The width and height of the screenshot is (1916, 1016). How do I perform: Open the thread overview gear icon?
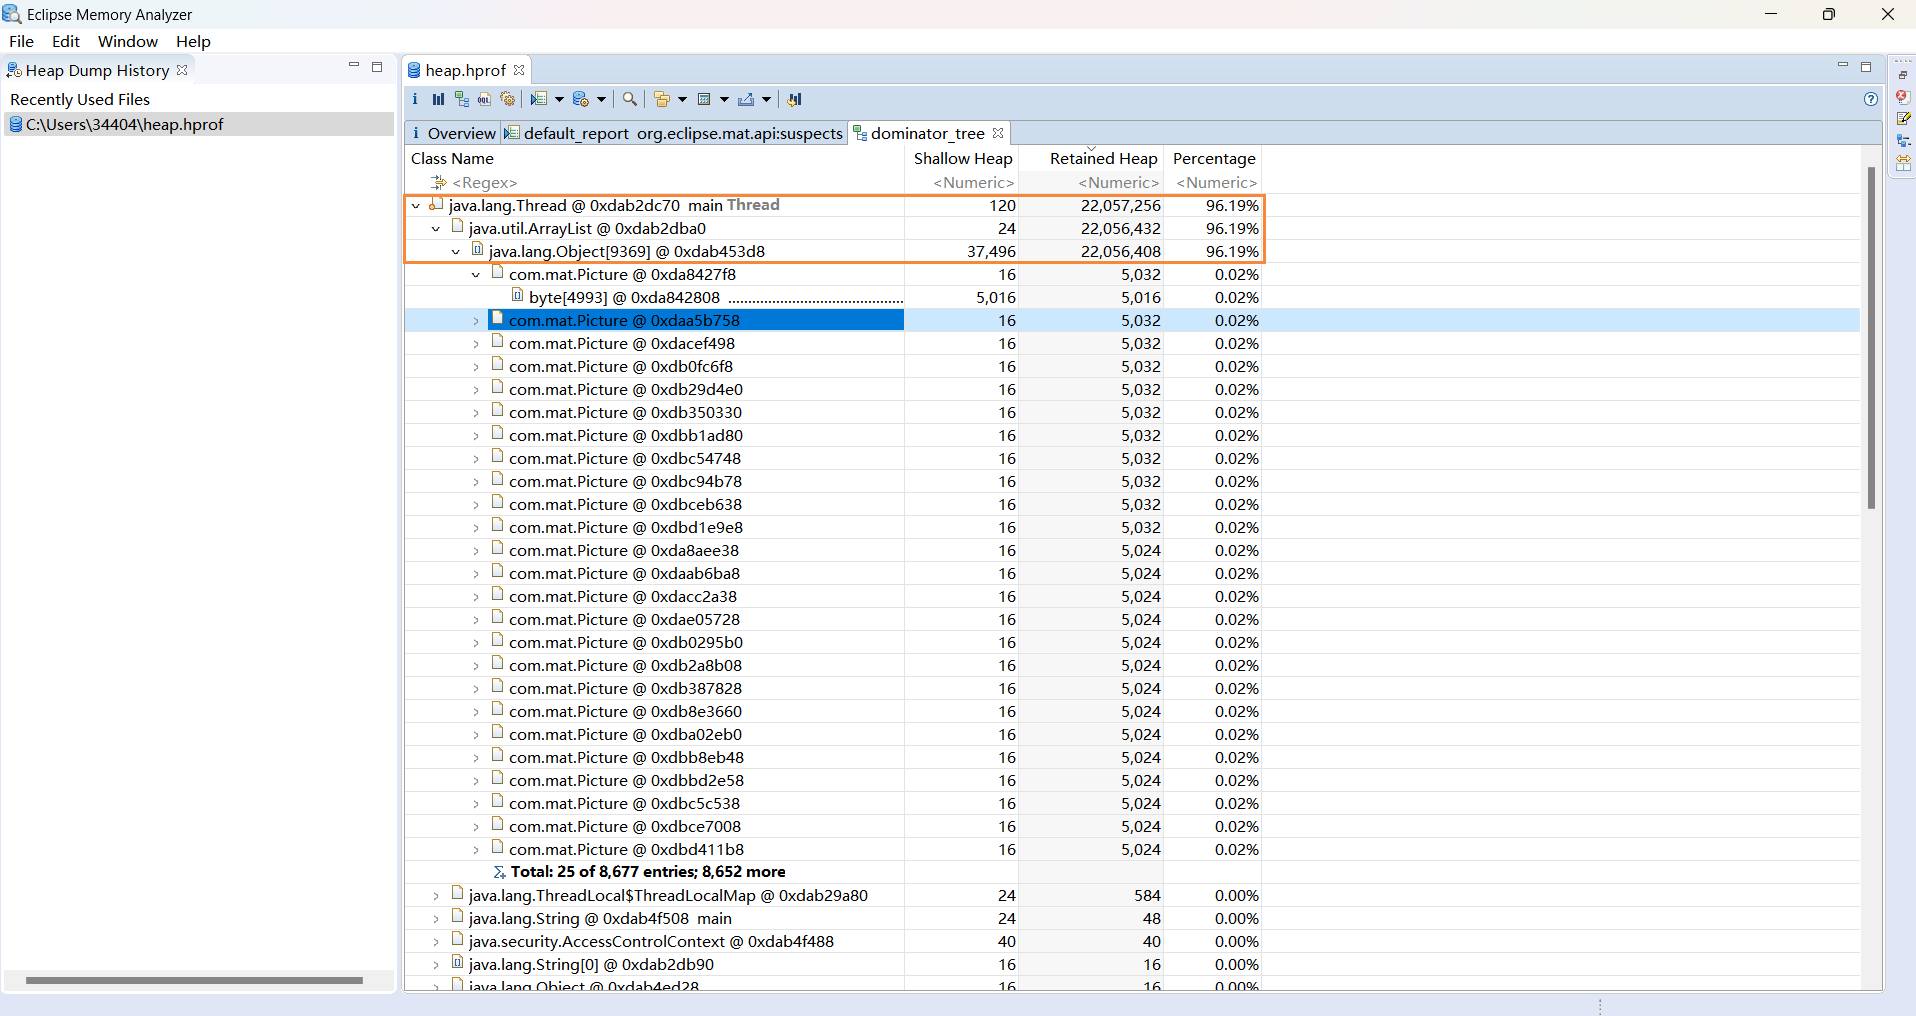(x=508, y=99)
